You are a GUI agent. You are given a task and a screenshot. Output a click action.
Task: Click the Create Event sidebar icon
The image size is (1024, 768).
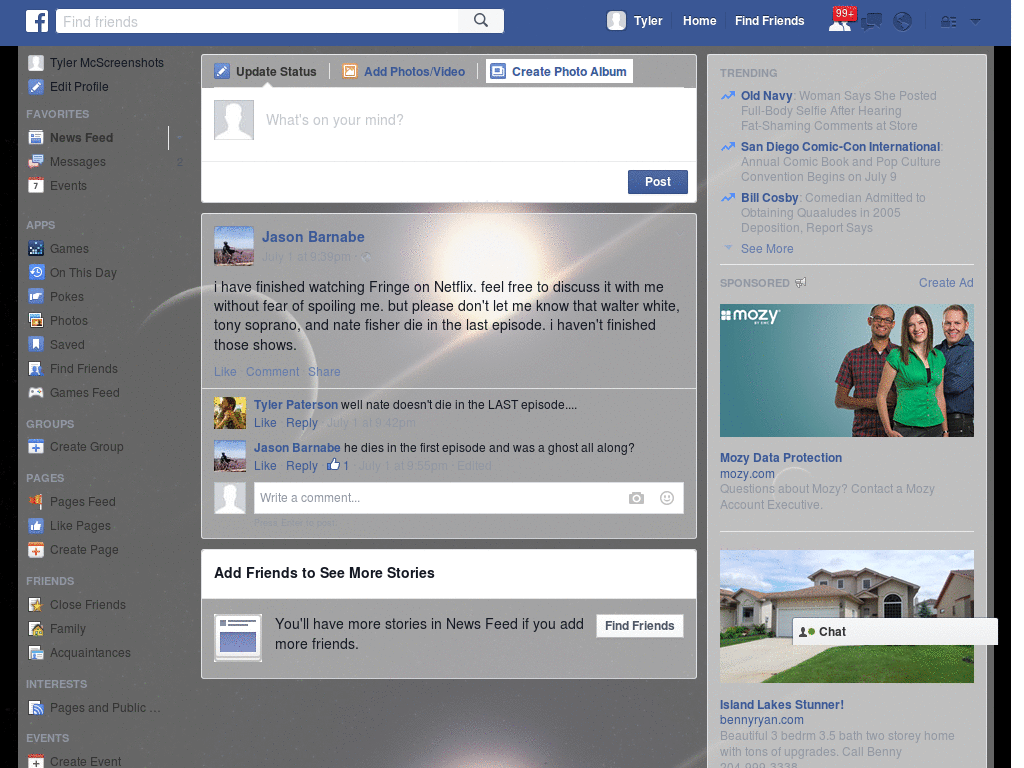pos(36,761)
